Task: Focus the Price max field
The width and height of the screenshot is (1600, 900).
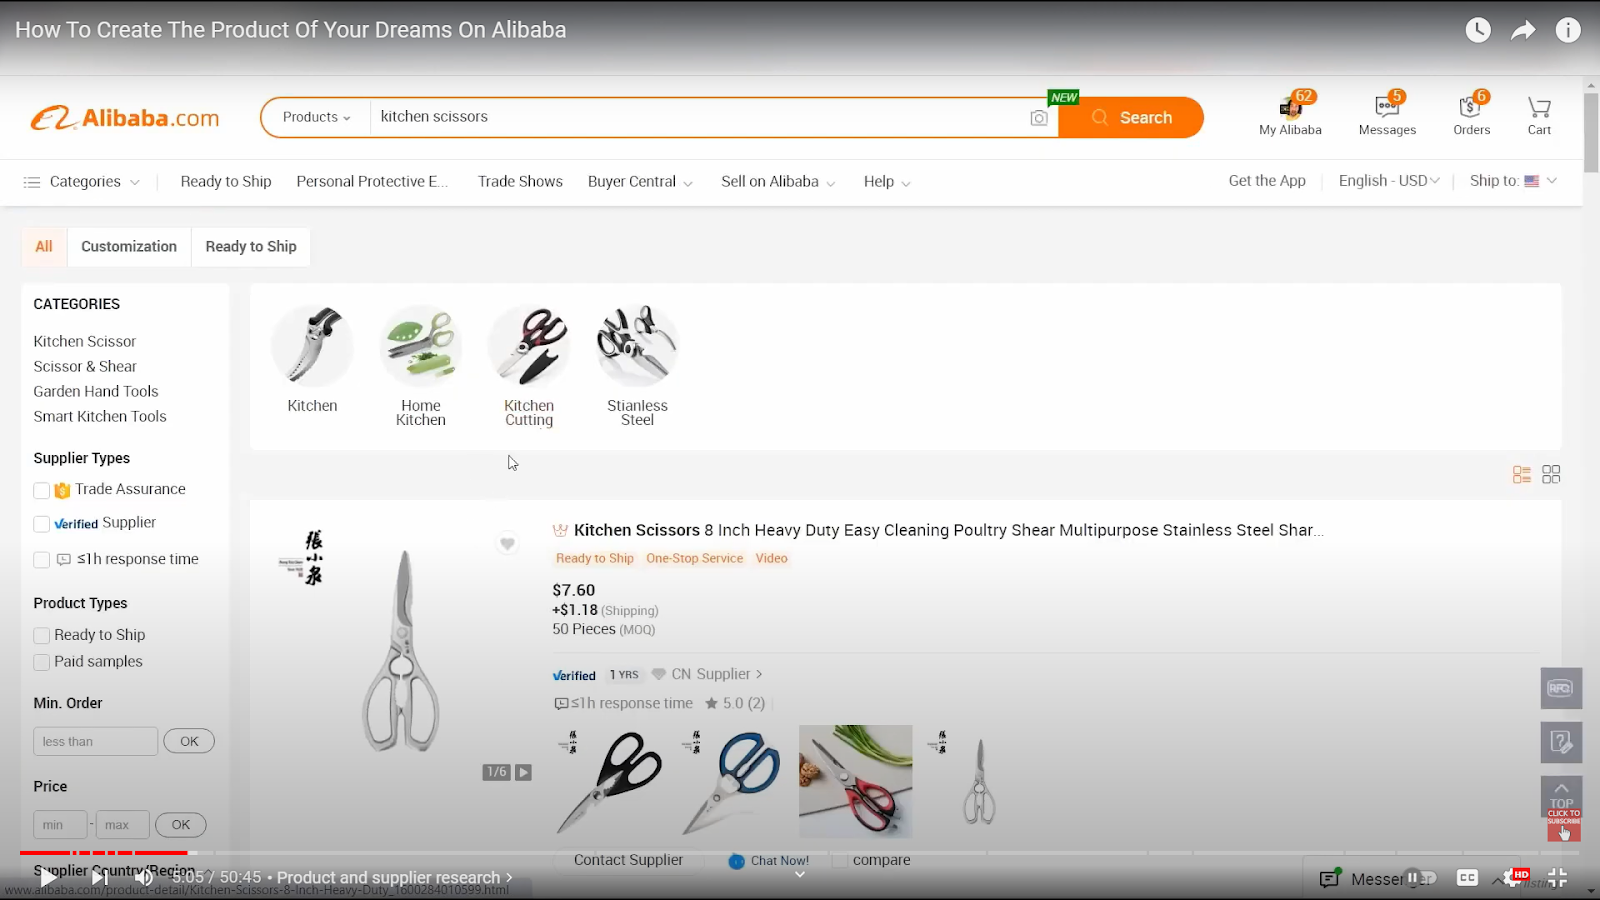Action: point(122,825)
